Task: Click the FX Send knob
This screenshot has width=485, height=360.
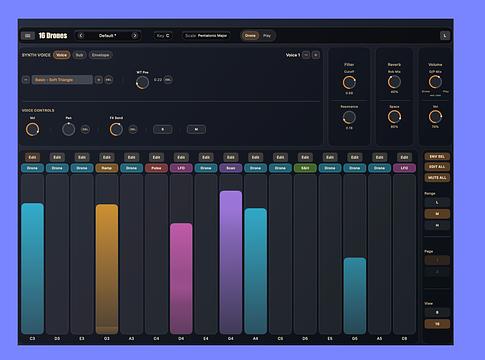Action: (116, 129)
